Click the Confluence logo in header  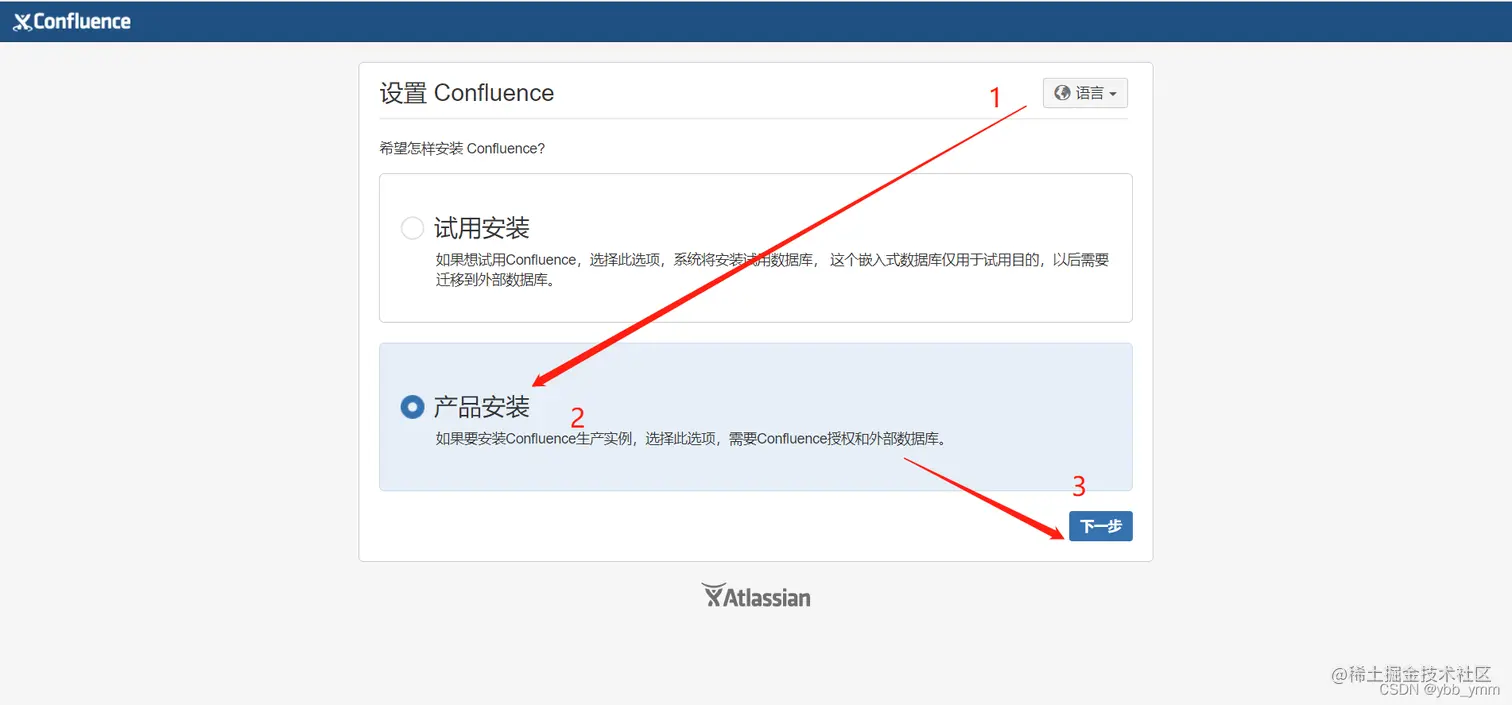[x=72, y=21]
